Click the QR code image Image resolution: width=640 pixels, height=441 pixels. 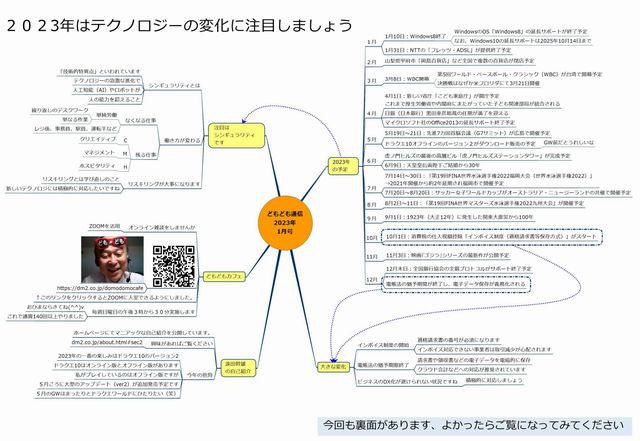click(174, 266)
